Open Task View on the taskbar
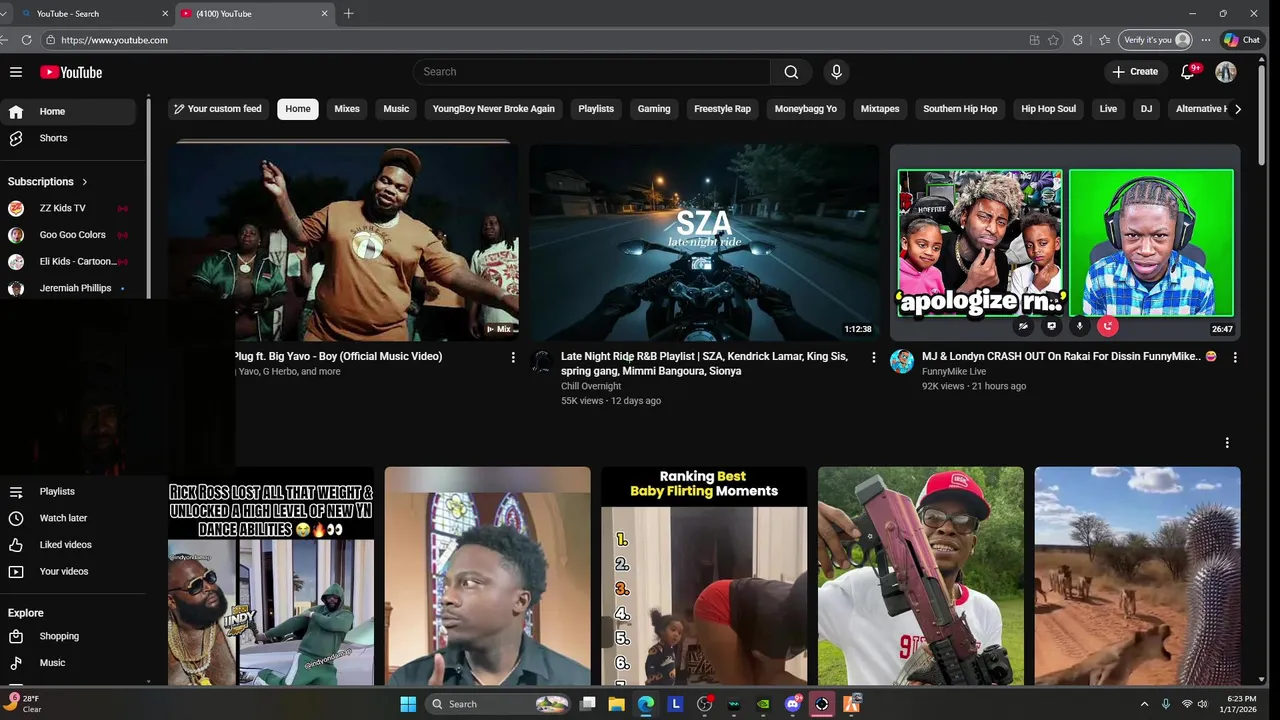Screen dimensions: 1280x720 (588, 704)
